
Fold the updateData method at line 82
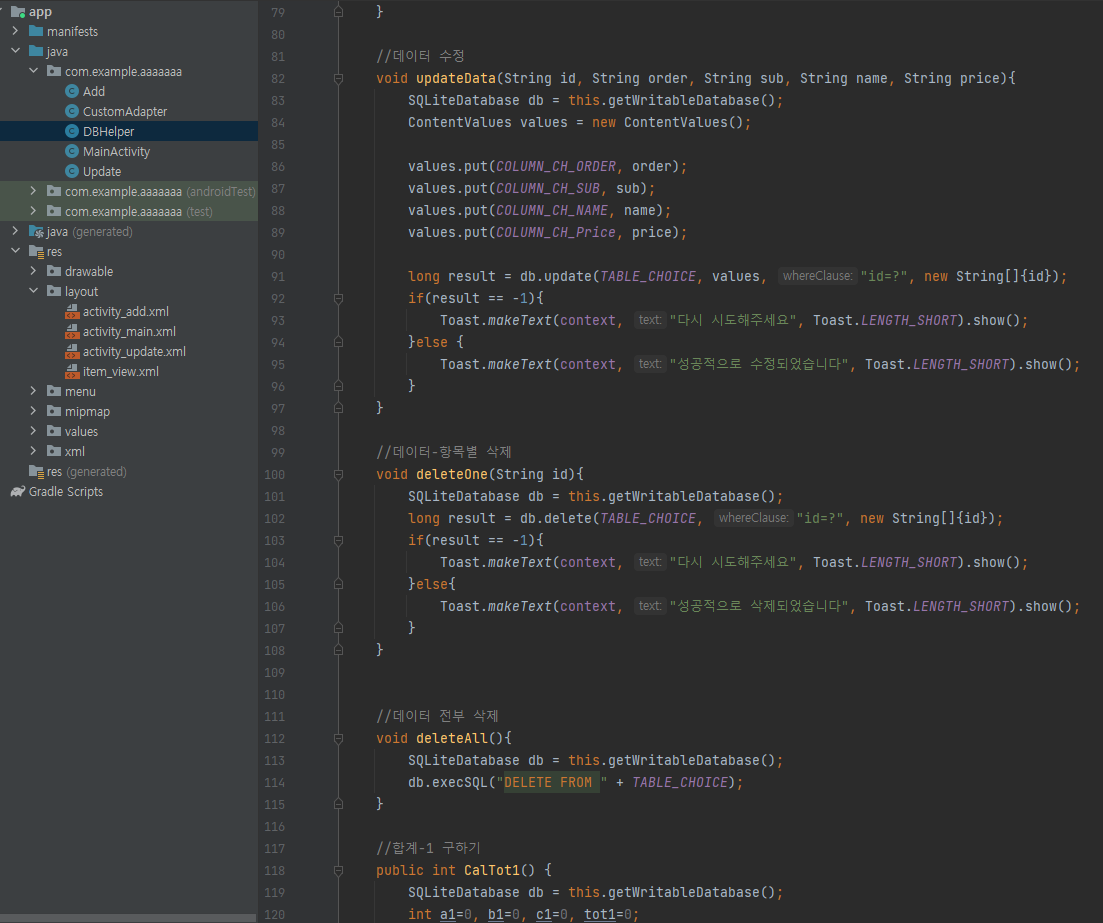pos(338,79)
